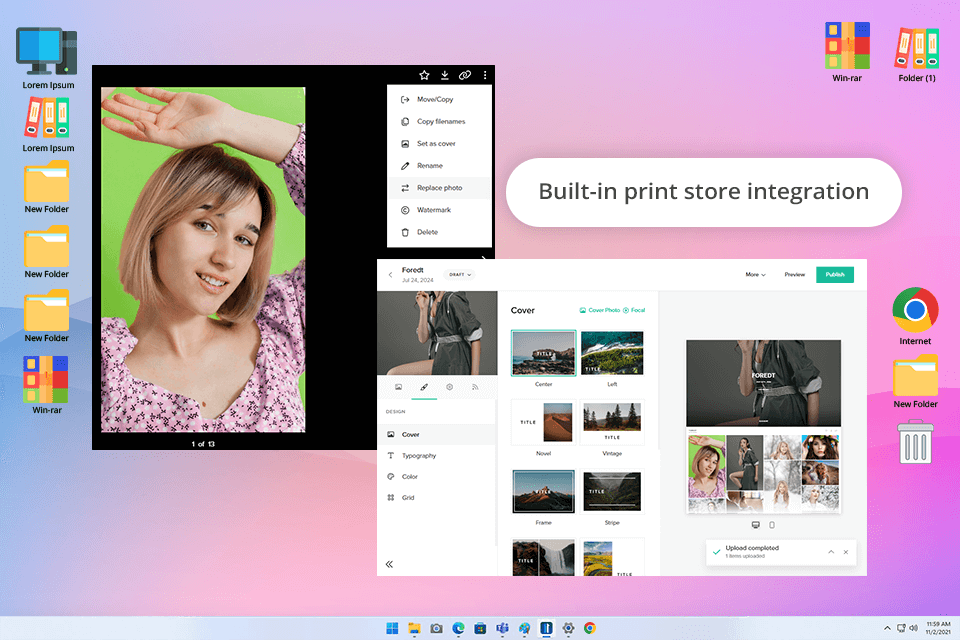Screen dimensions: 960x640
Task: Expand the More dropdown in the editor header
Action: tap(755, 274)
